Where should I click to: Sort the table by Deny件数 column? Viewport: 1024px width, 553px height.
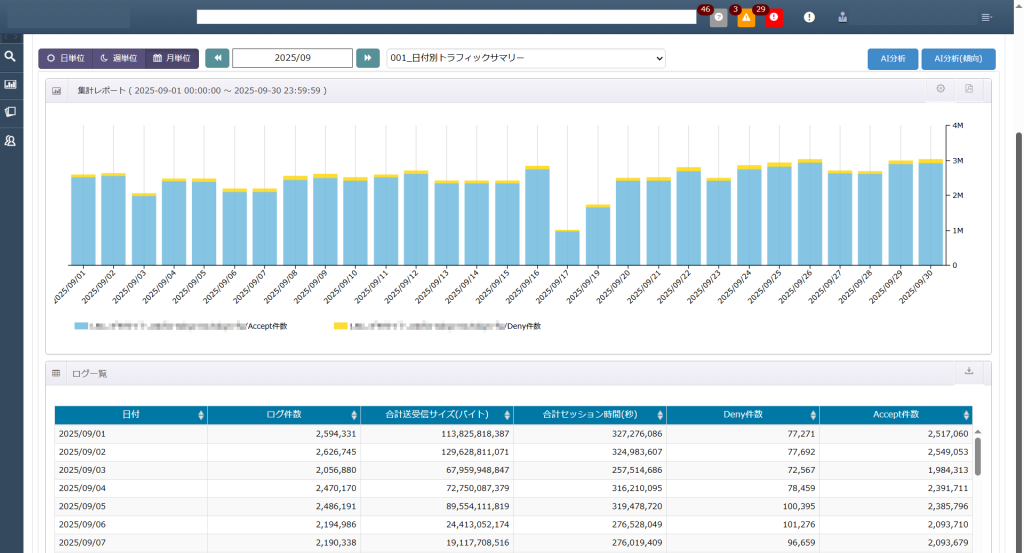(742, 414)
